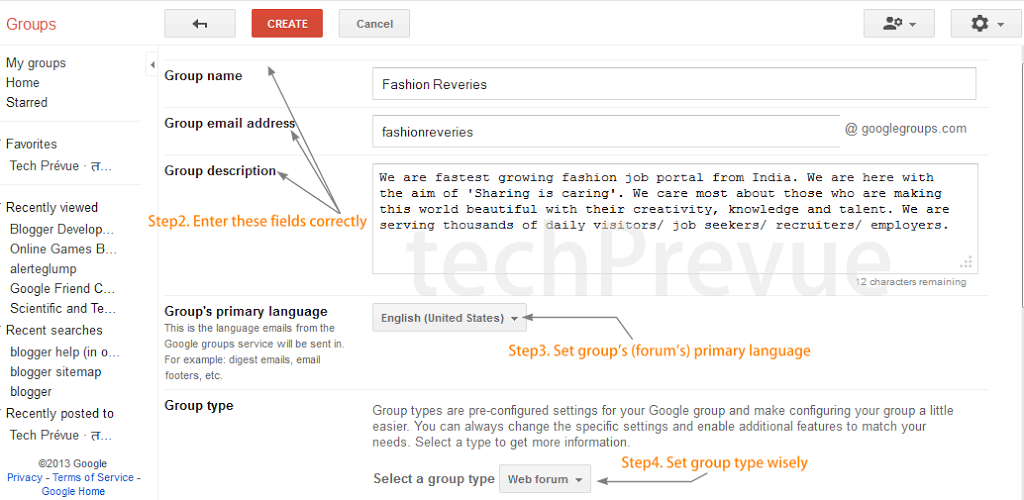Open the members management icon menu
Viewport: 1024px width, 500px height.
899,23
